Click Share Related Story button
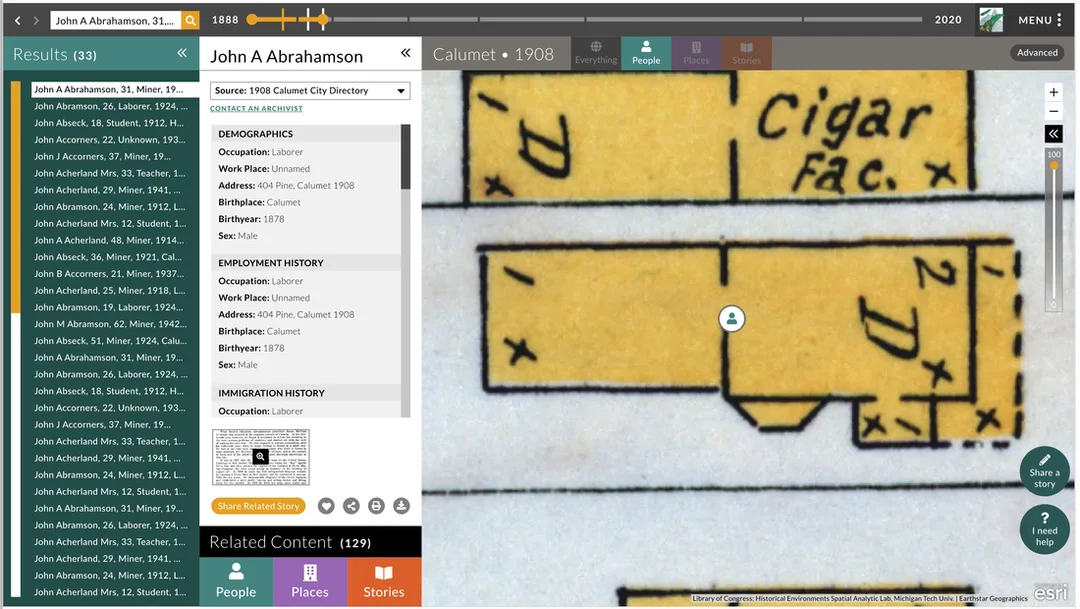This screenshot has height=609, width=1080. point(258,506)
